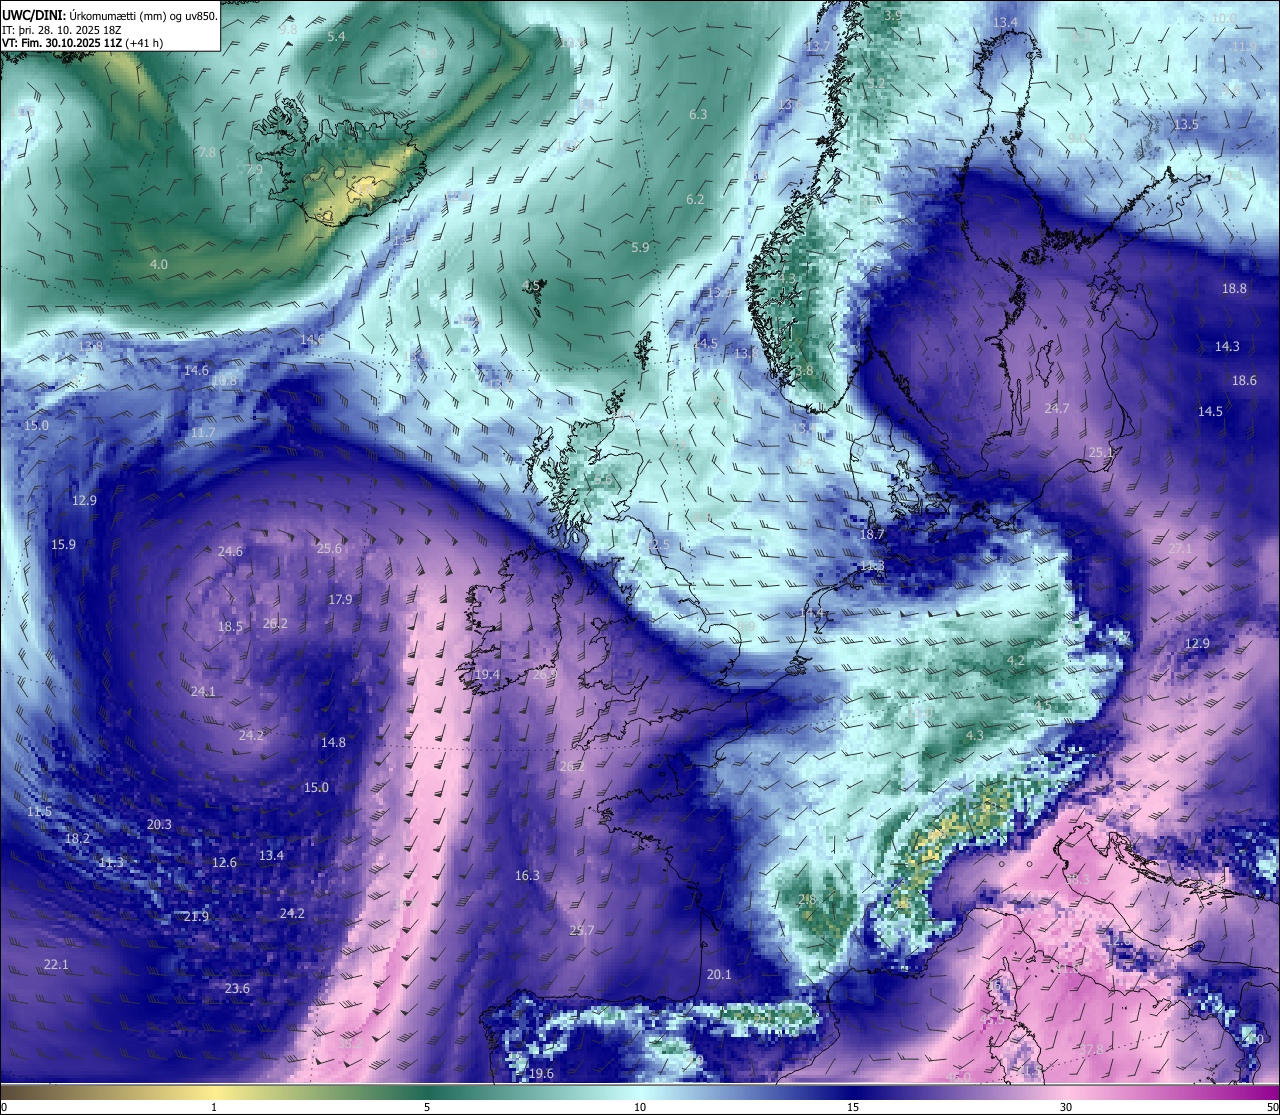1280x1115 pixels.
Task: Click the 4.3 value label
Action: click(x=975, y=735)
